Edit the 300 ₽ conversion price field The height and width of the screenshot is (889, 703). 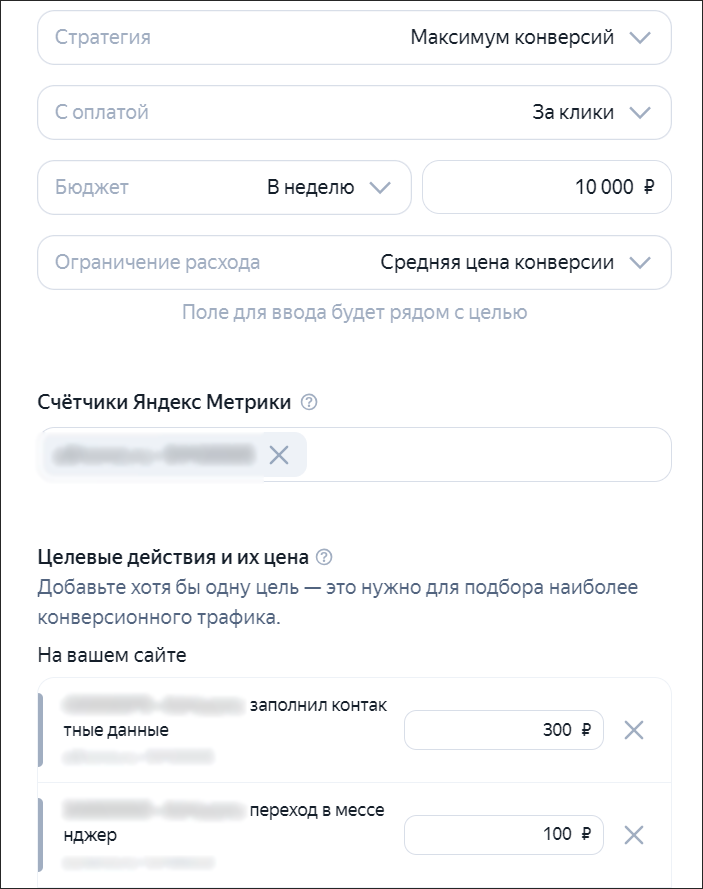click(x=502, y=729)
